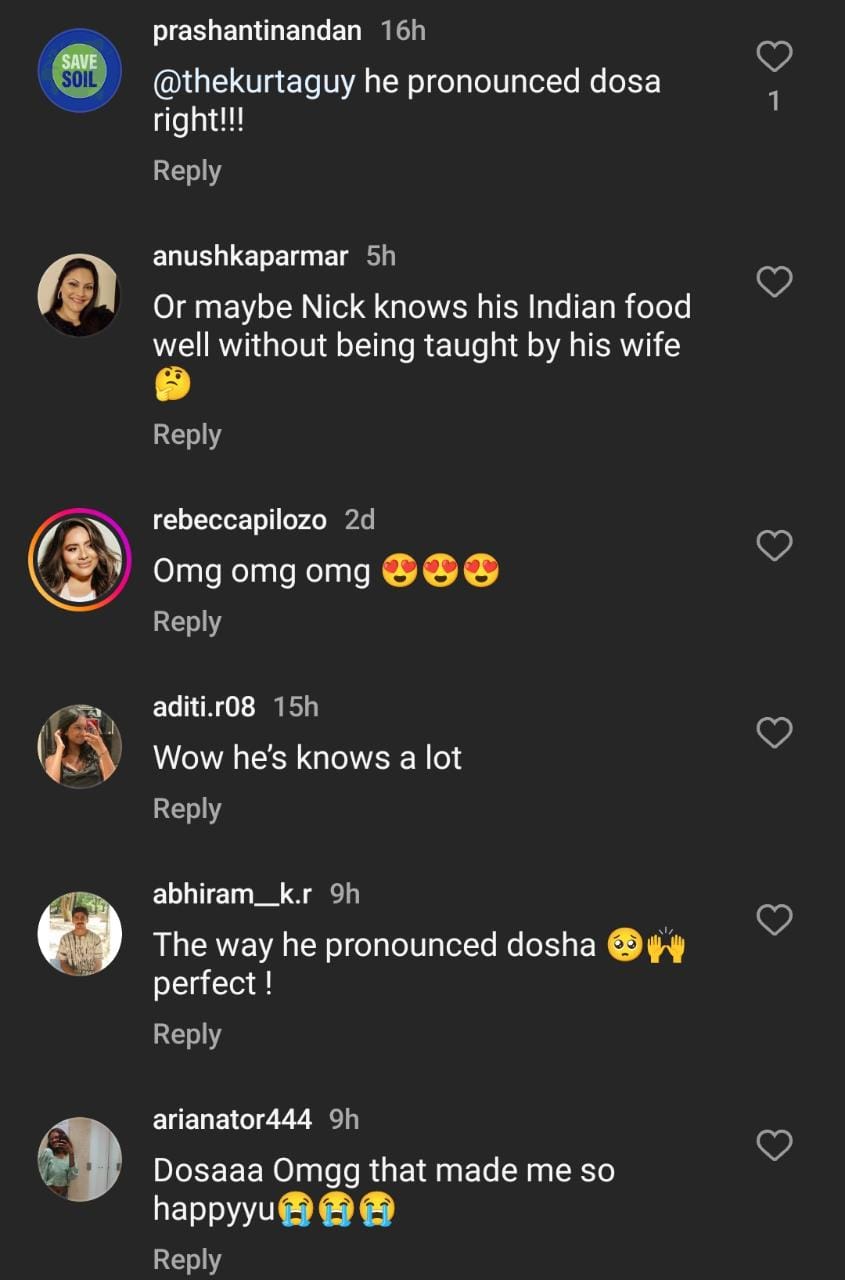Image resolution: width=845 pixels, height=1280 pixels.
Task: Reply to aditi.r08's comment
Action: [x=187, y=809]
